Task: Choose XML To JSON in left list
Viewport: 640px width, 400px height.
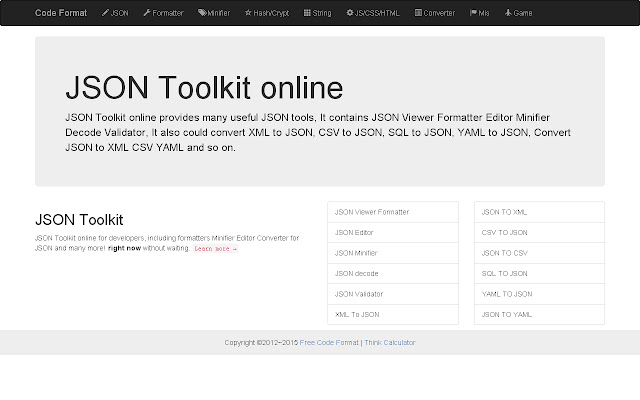Action: click(357, 314)
